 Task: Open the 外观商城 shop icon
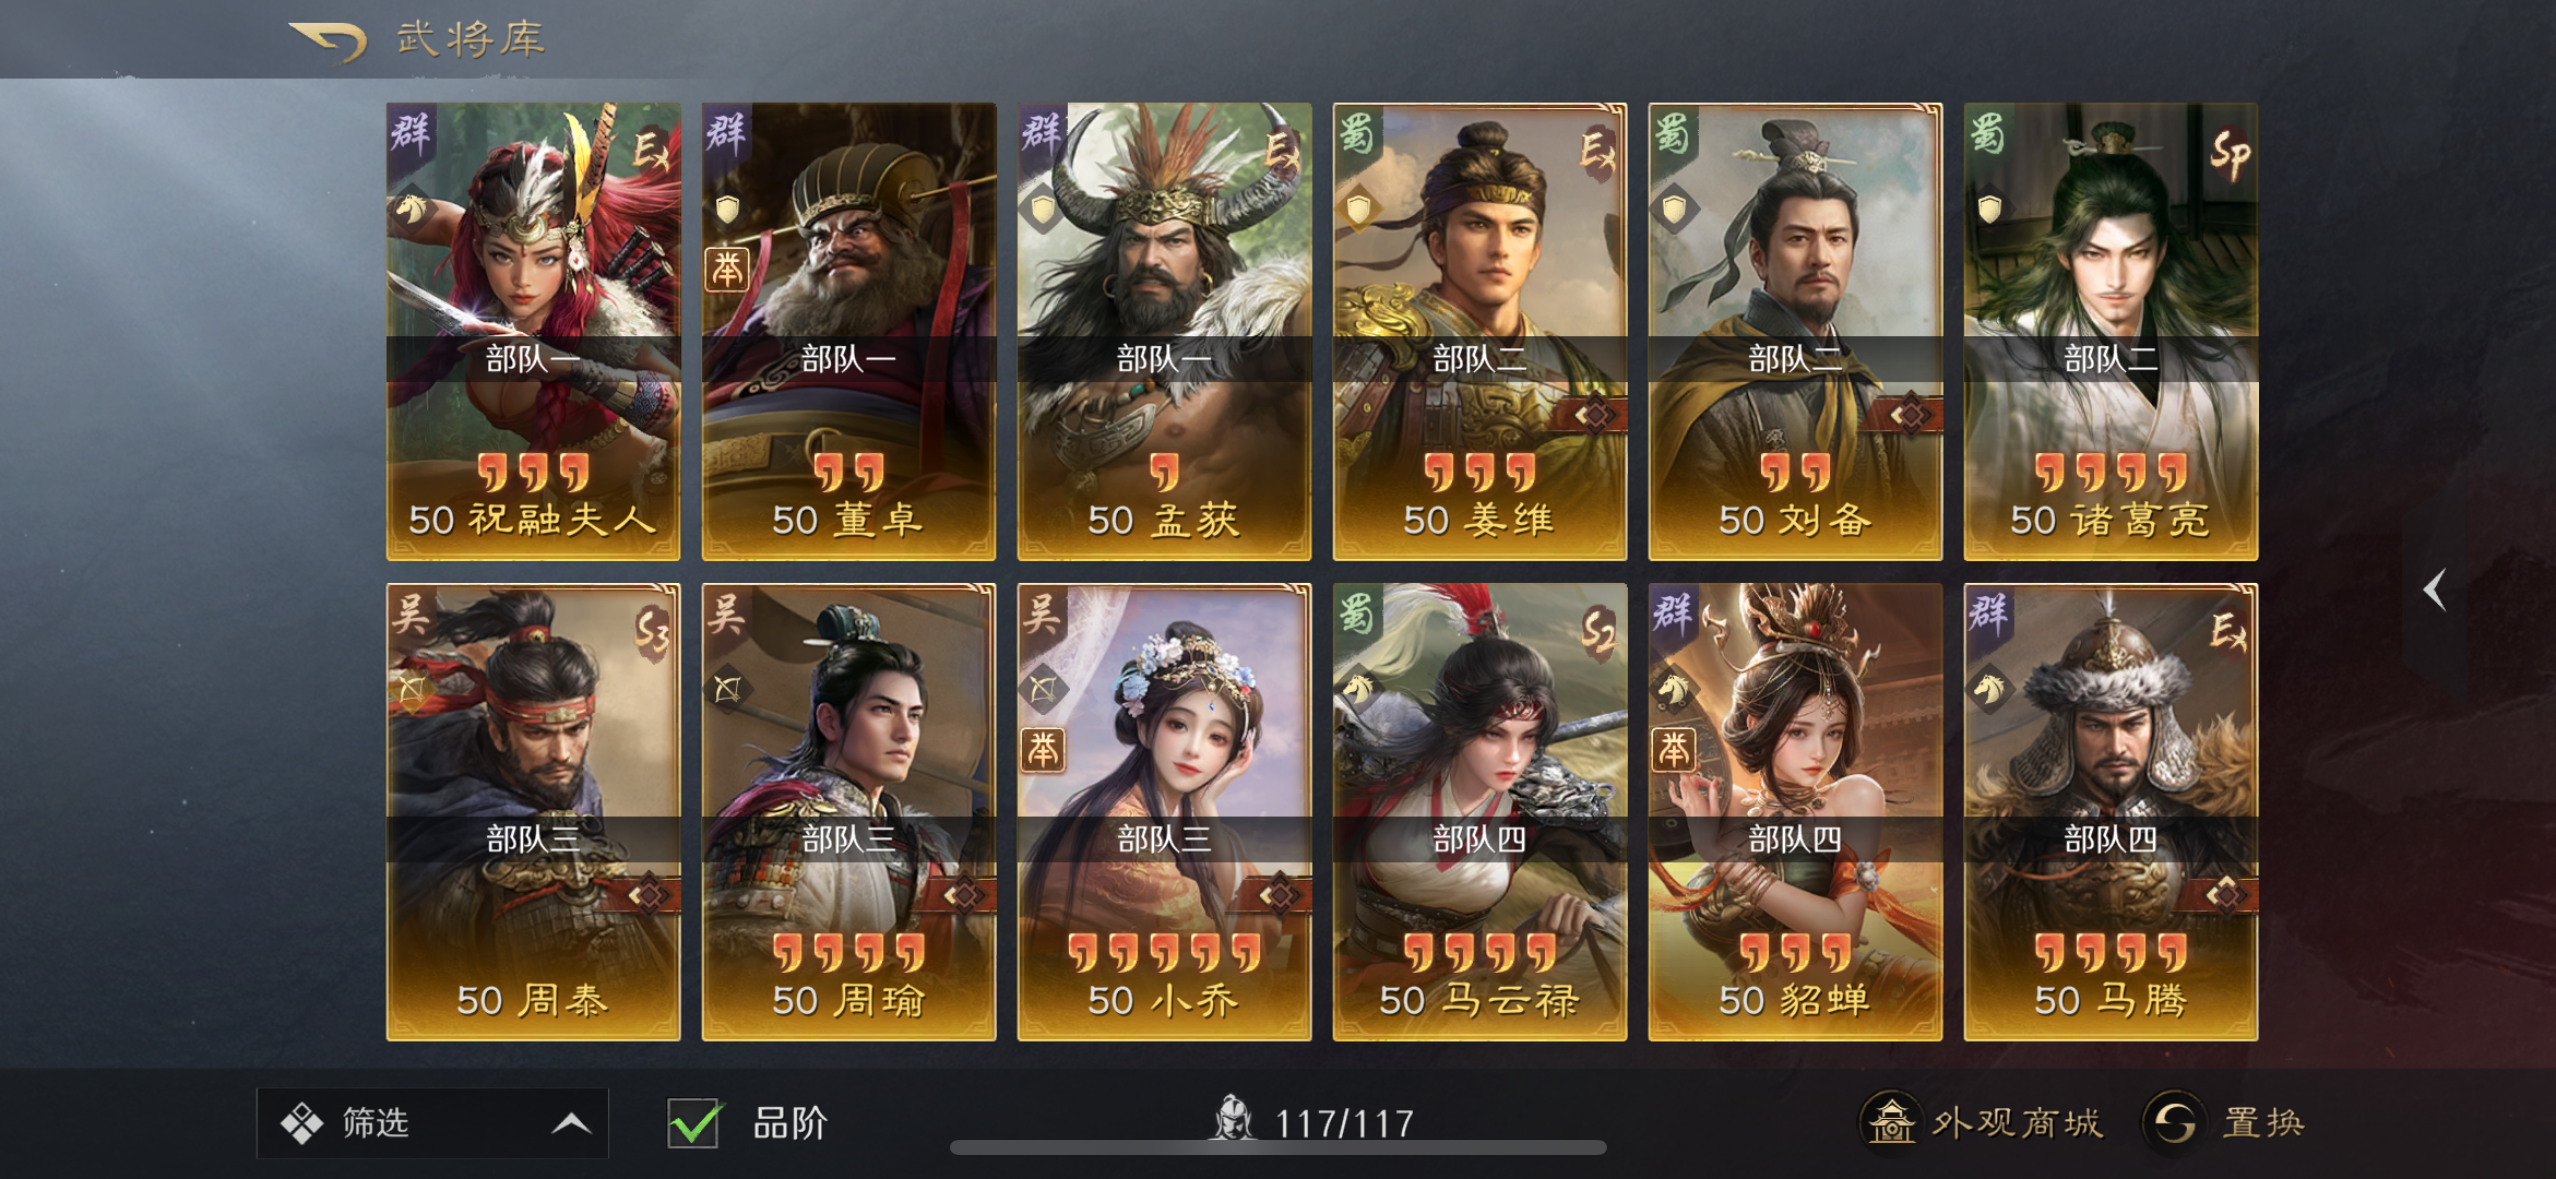point(1891,1121)
